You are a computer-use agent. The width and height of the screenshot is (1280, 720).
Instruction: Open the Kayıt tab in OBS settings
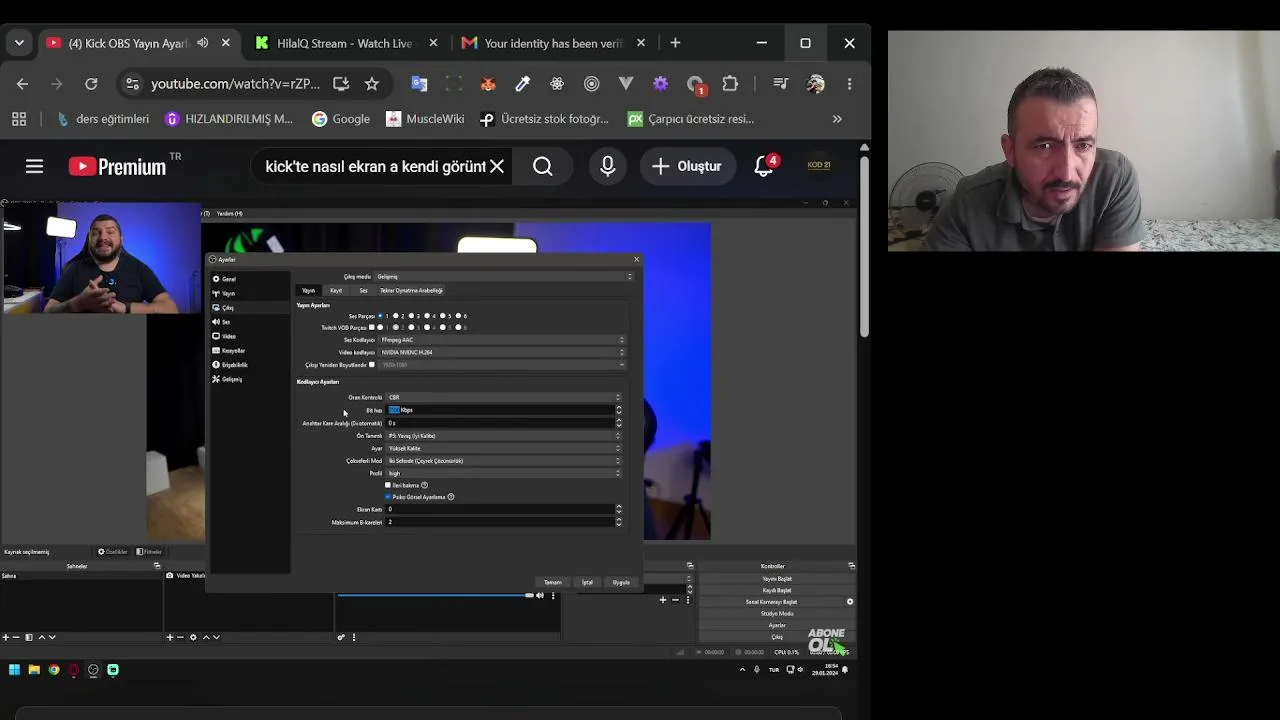[x=336, y=291]
